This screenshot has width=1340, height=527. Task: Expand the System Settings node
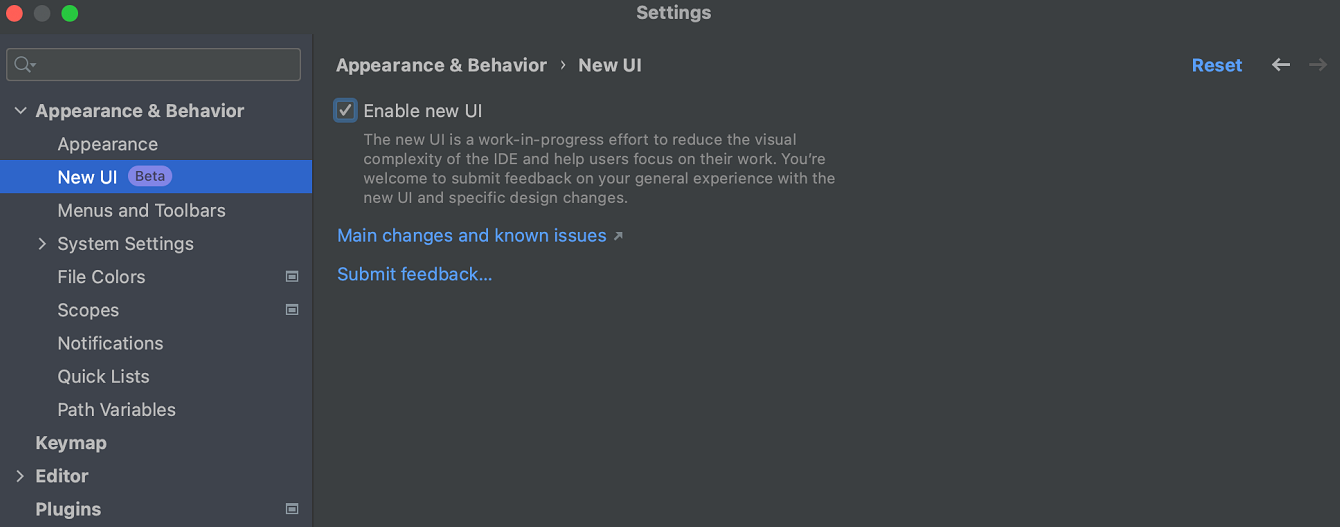pos(42,244)
